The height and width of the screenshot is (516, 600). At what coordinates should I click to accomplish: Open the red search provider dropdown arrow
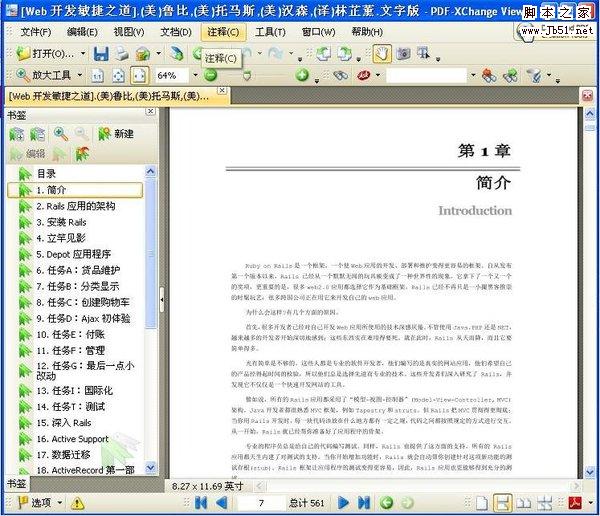(x=378, y=75)
